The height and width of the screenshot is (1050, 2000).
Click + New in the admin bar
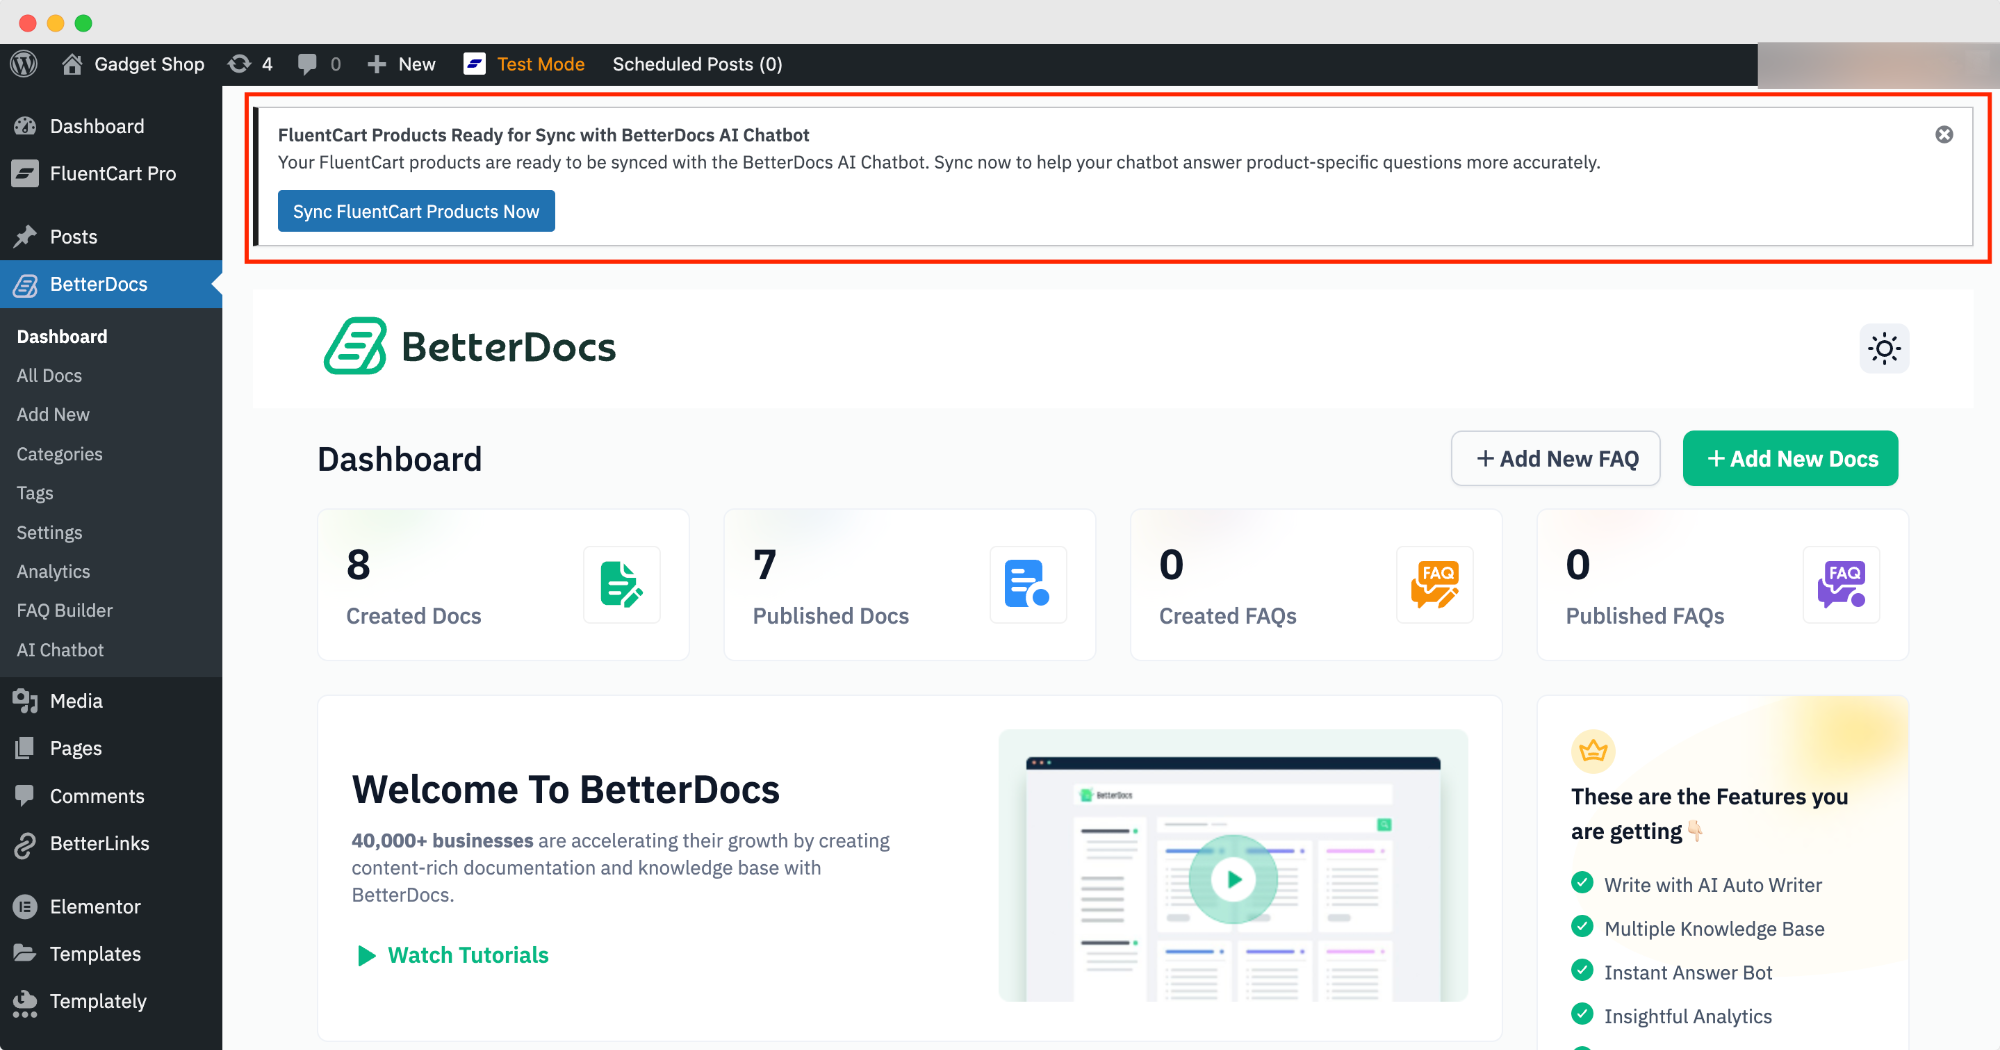400,64
